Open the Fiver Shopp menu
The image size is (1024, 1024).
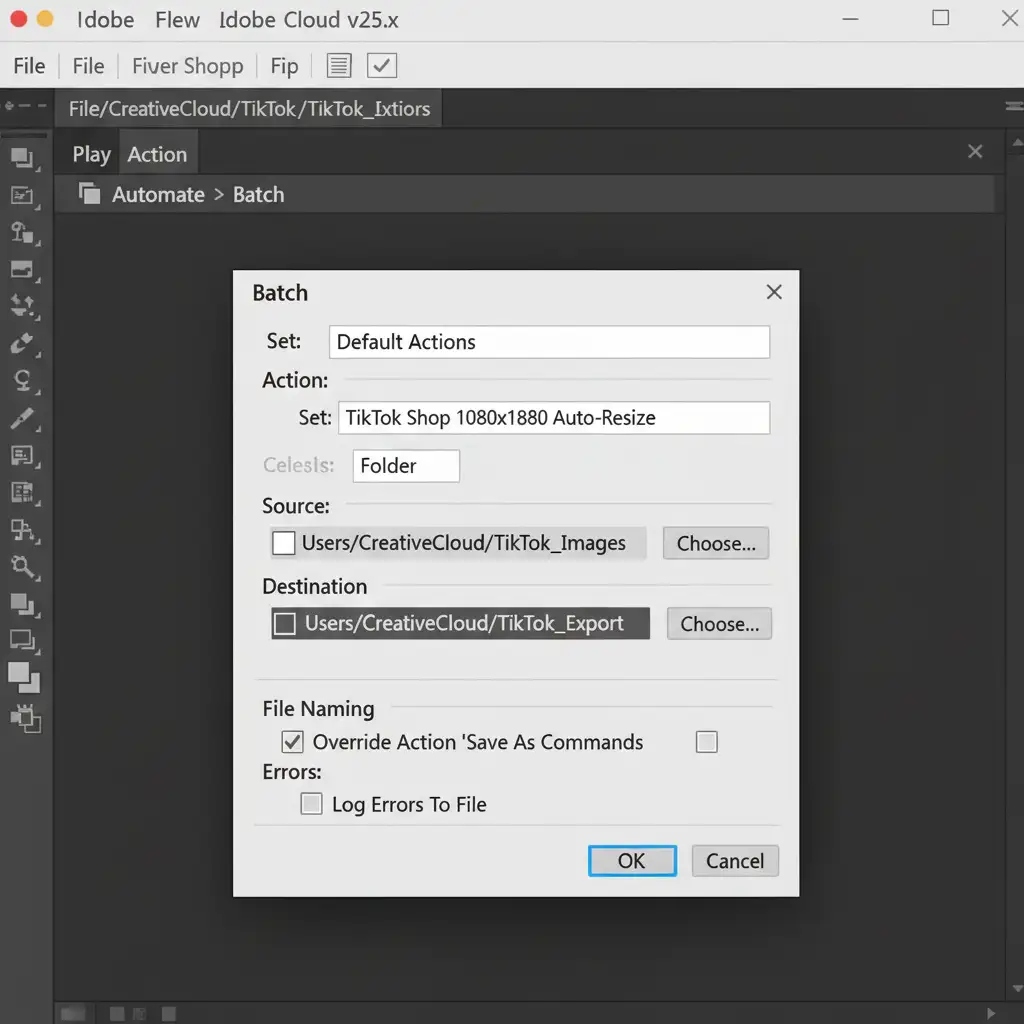(188, 66)
